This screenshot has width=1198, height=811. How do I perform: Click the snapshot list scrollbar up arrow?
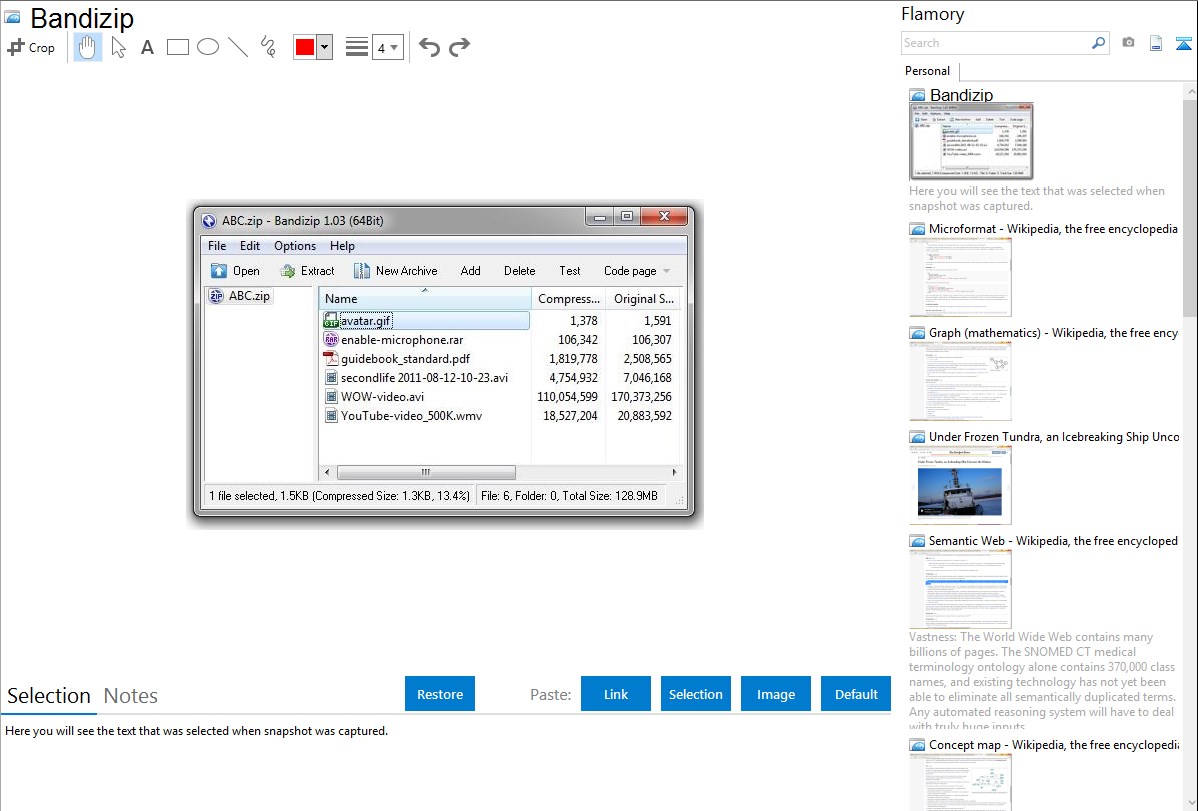point(1190,92)
